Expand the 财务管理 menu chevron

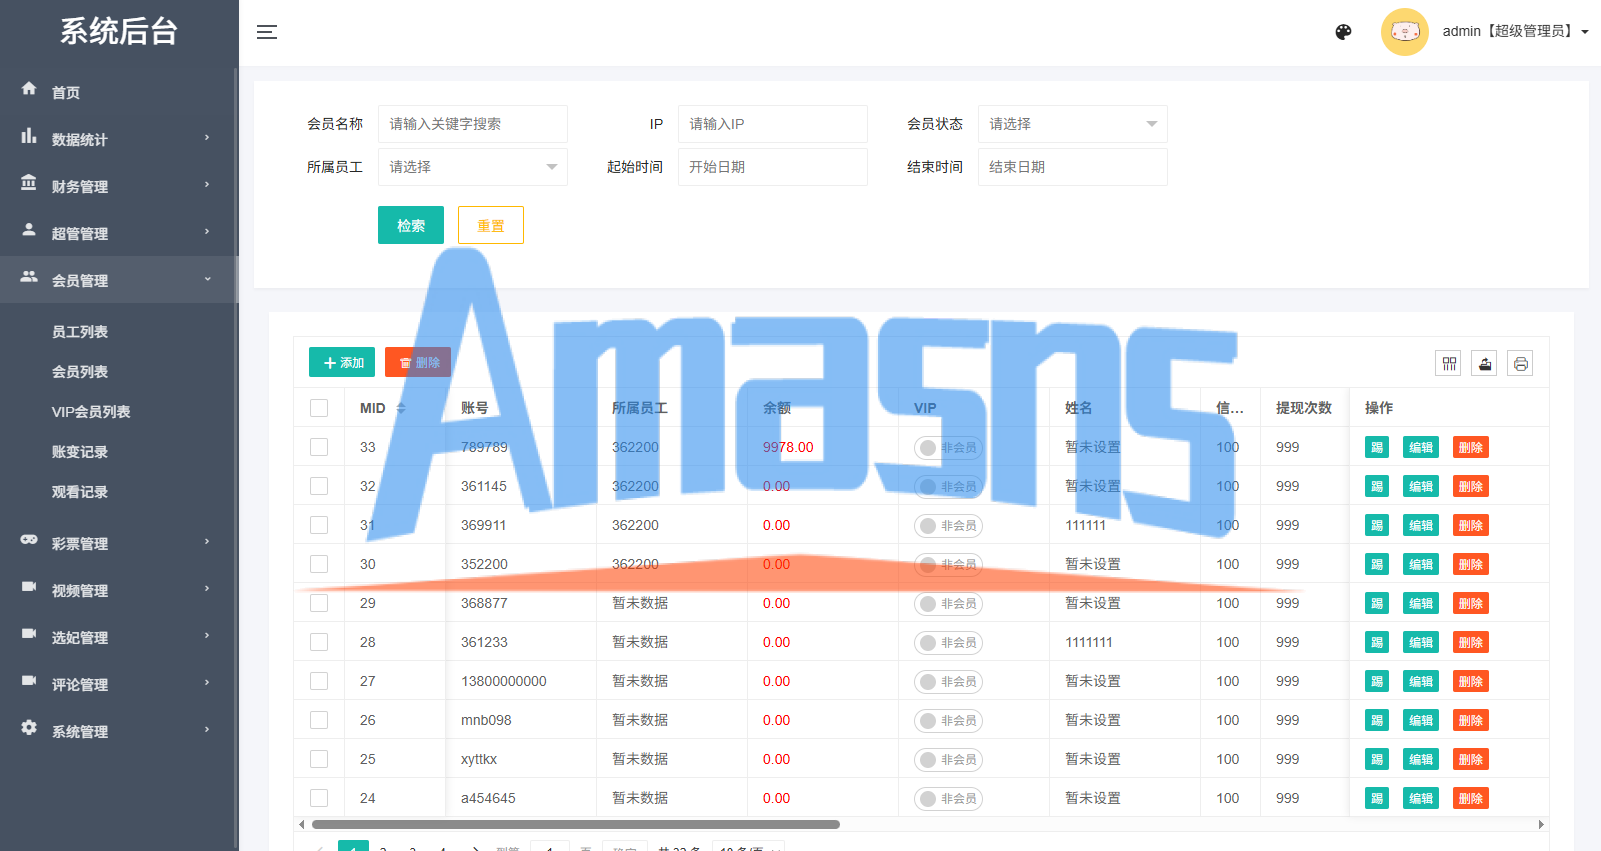point(207,185)
